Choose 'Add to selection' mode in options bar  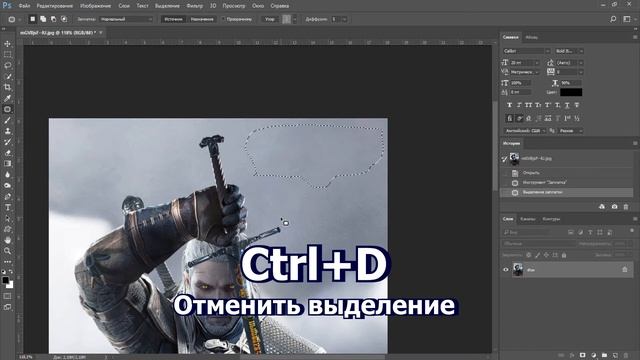(43, 19)
